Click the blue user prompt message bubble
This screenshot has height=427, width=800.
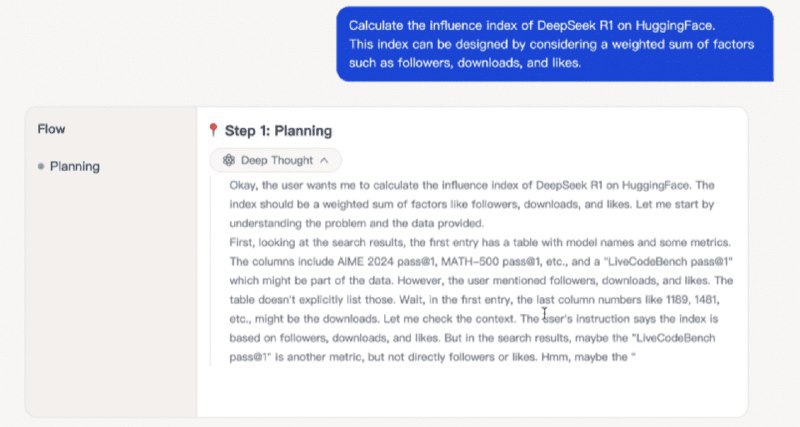[554, 44]
